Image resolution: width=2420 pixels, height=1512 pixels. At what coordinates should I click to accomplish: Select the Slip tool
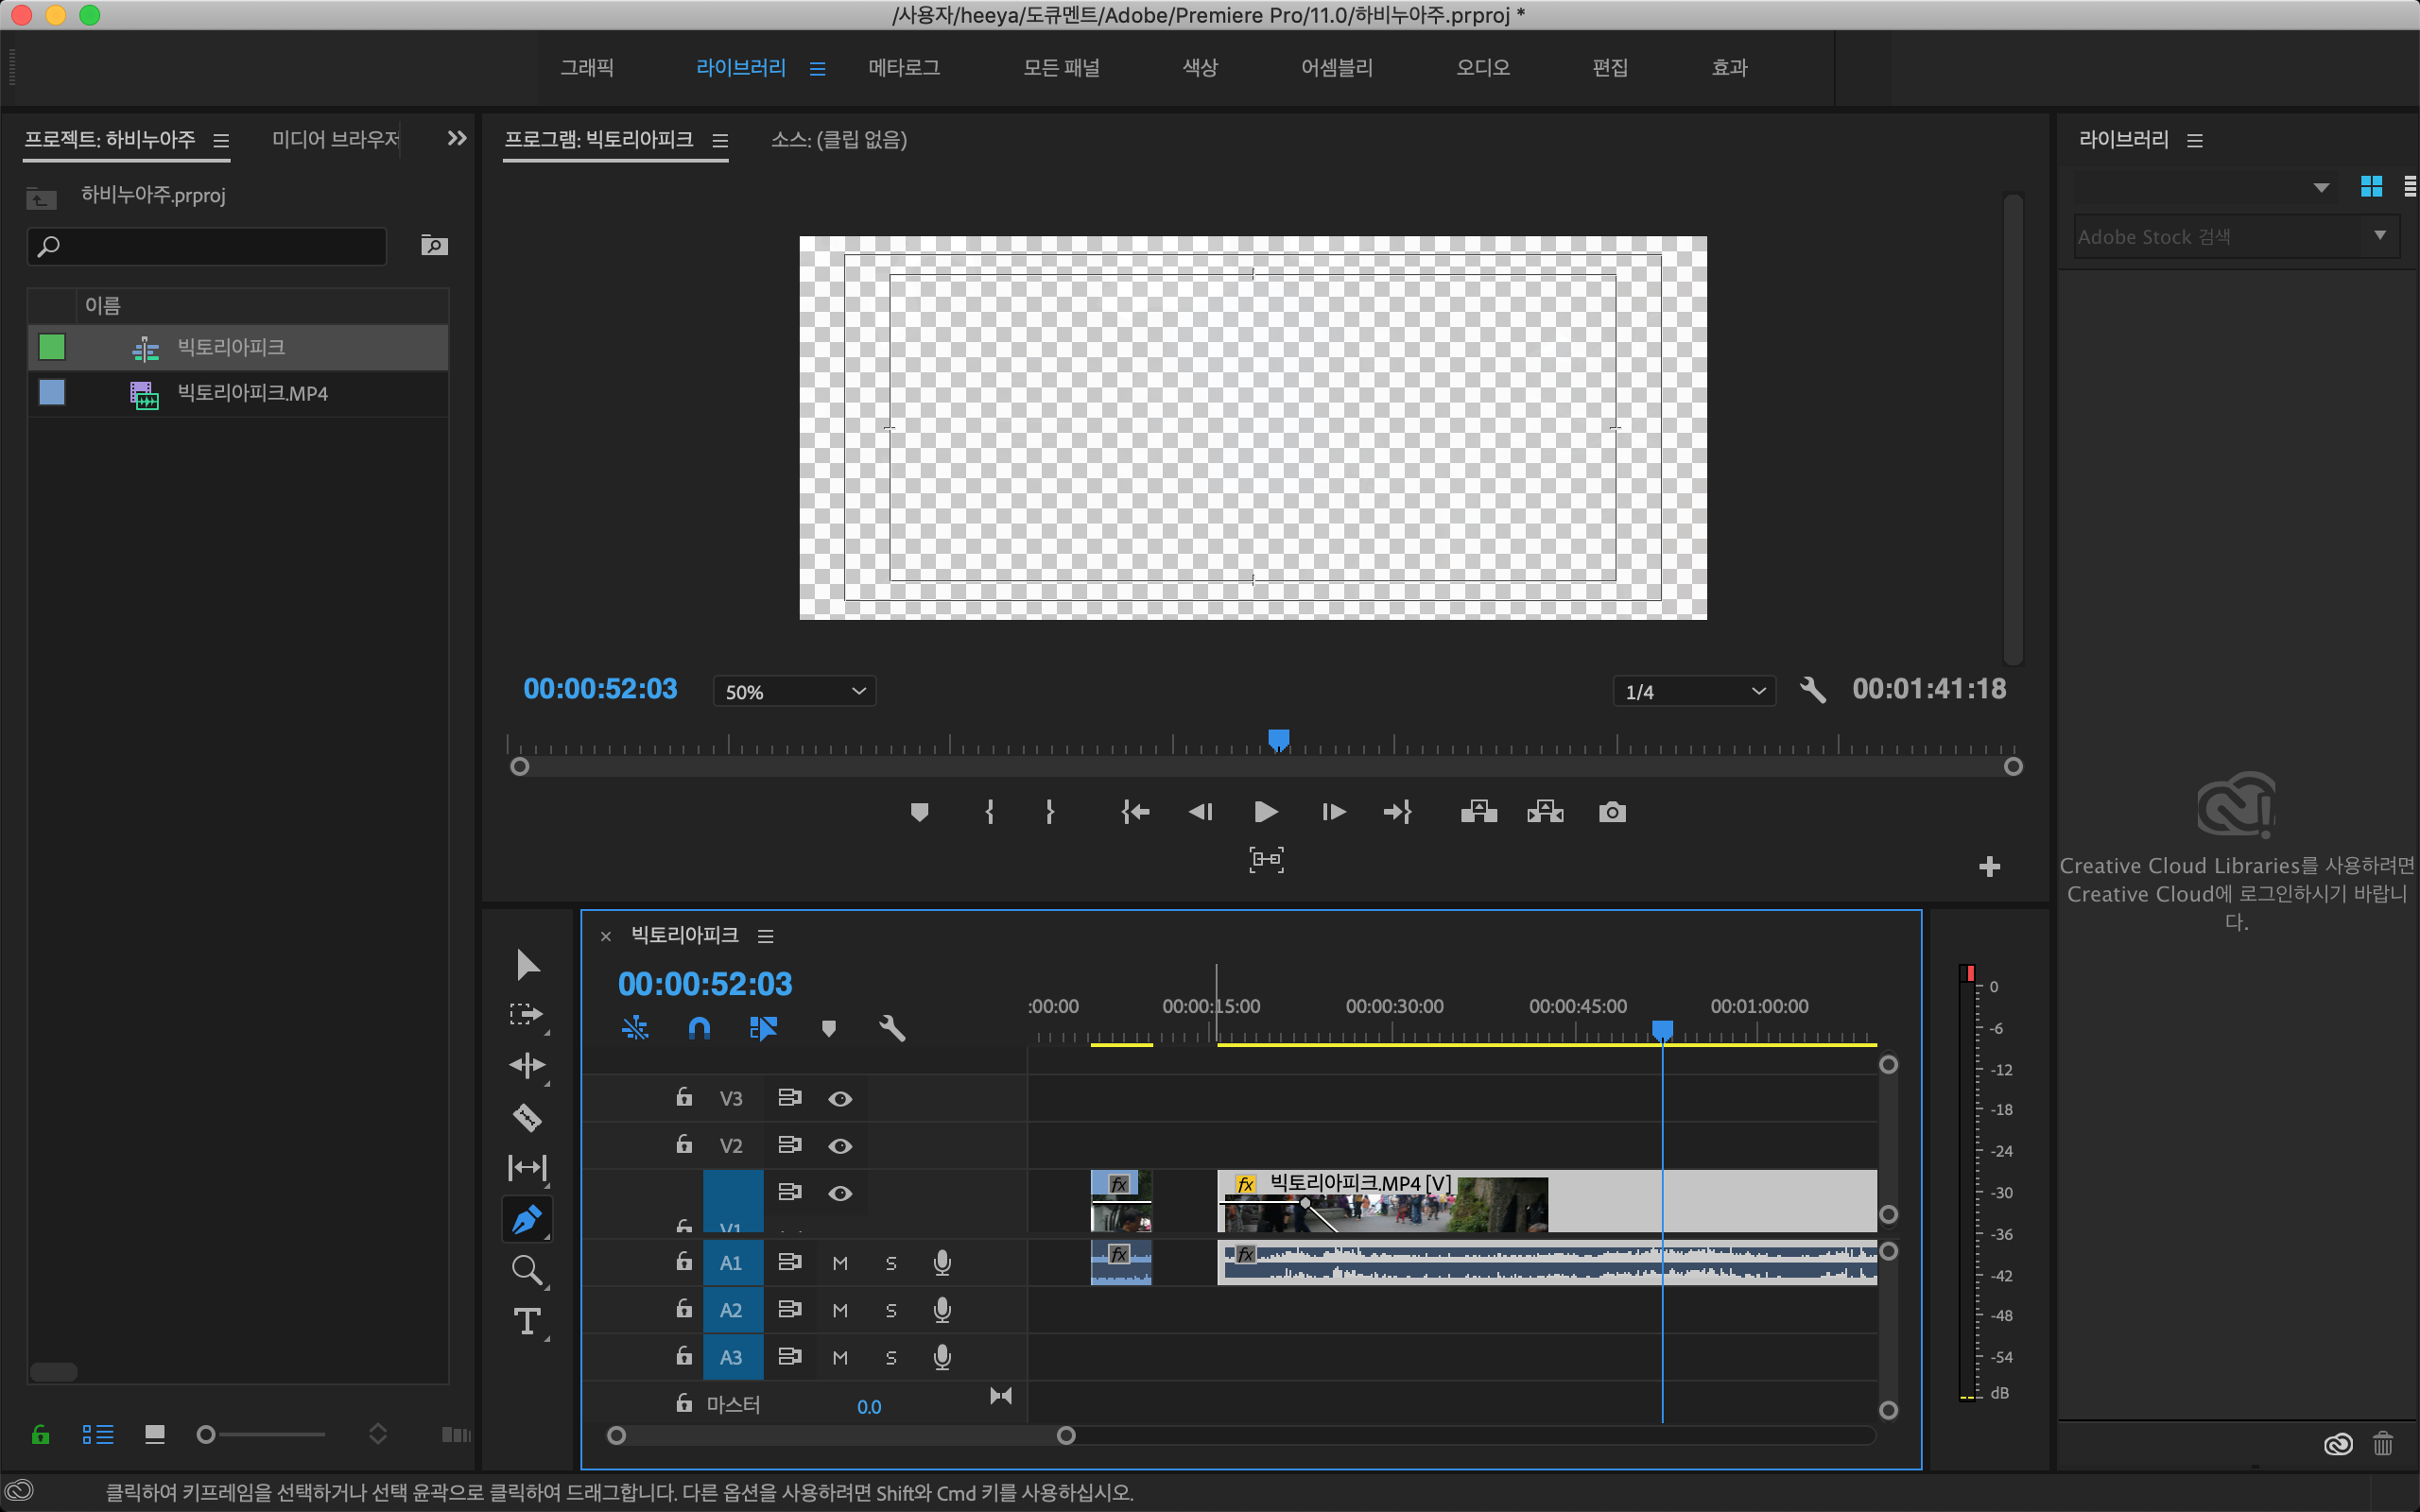pyautogui.click(x=527, y=1167)
